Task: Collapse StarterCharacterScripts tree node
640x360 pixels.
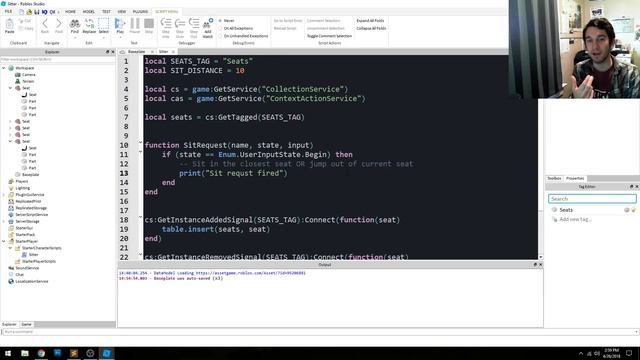Action: tap(11, 248)
